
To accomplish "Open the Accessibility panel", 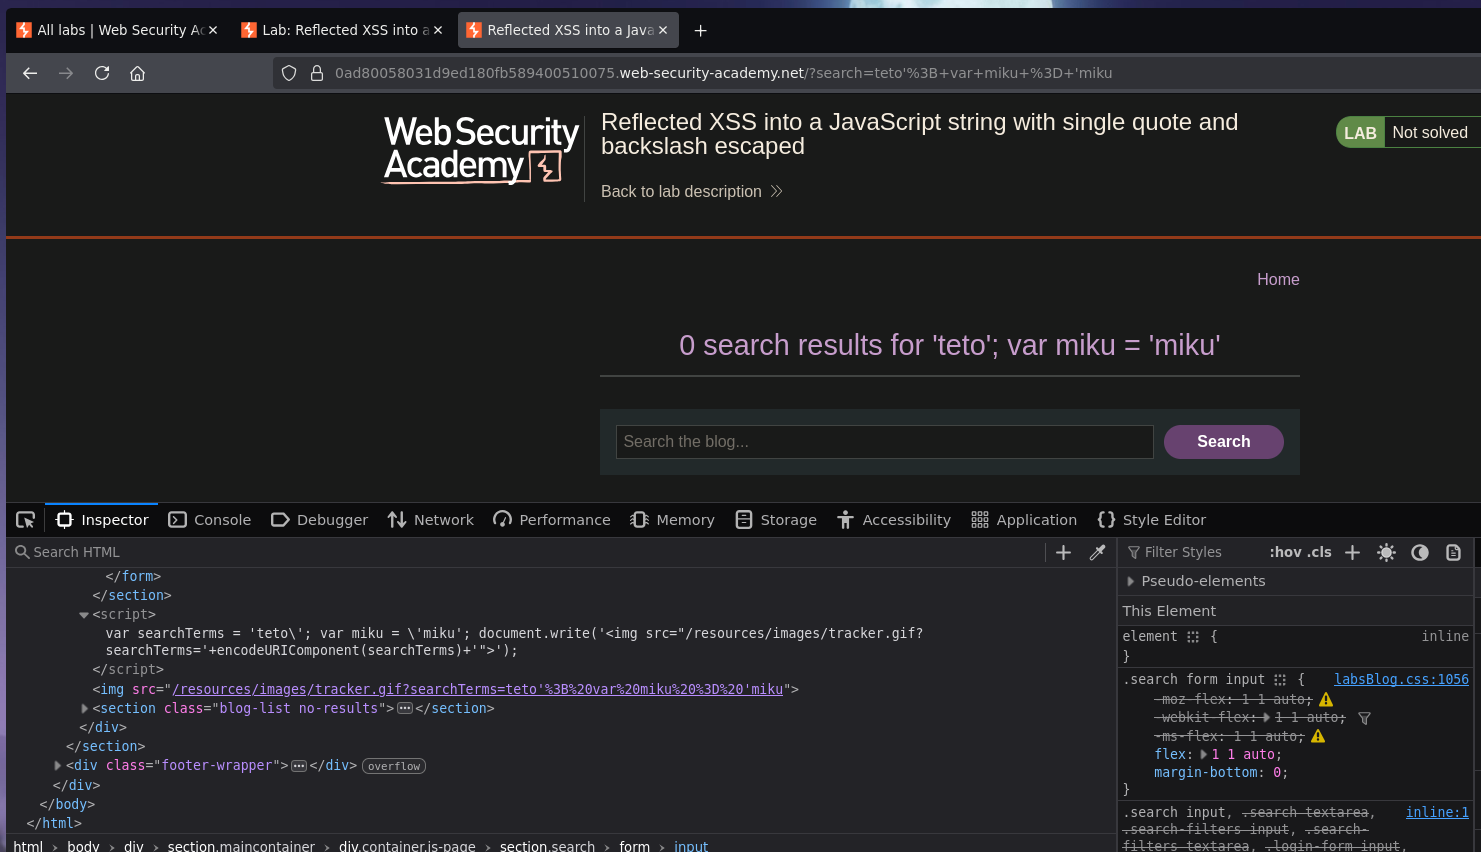I will pyautogui.click(x=894, y=520).
